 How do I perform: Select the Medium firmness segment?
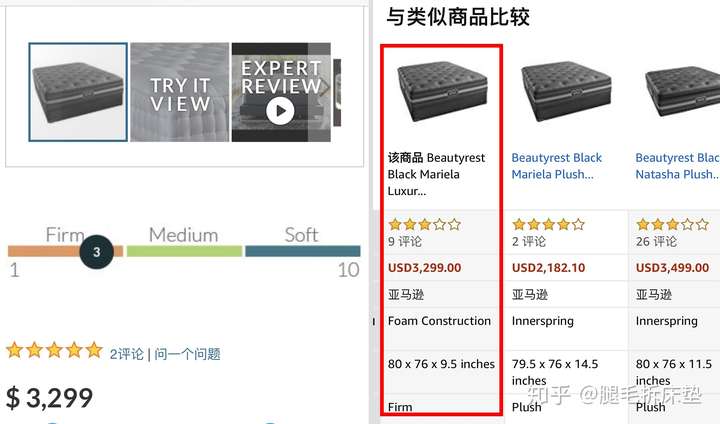(x=184, y=251)
